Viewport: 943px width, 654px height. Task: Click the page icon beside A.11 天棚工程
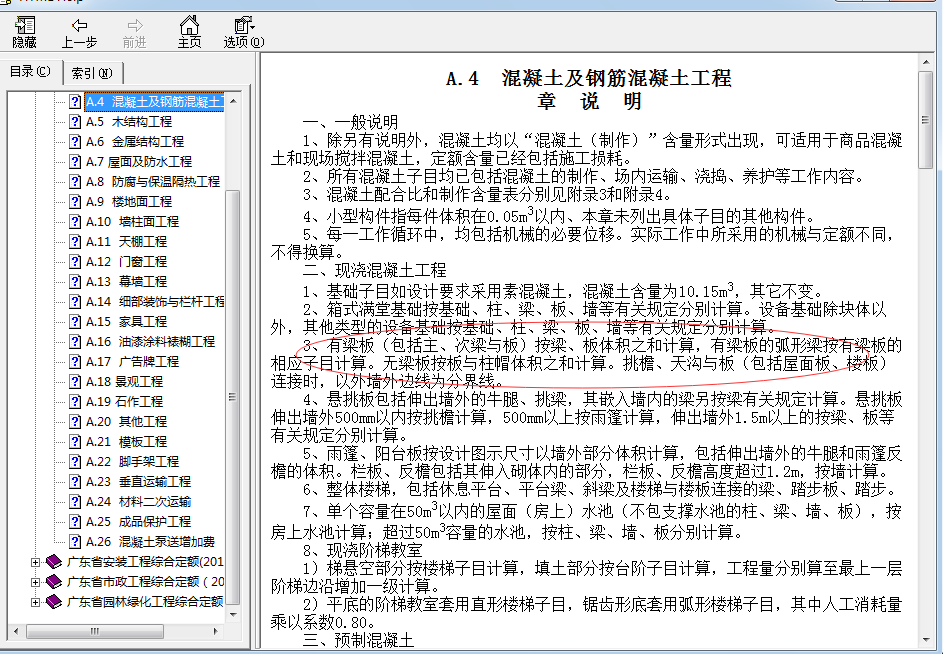[75, 241]
